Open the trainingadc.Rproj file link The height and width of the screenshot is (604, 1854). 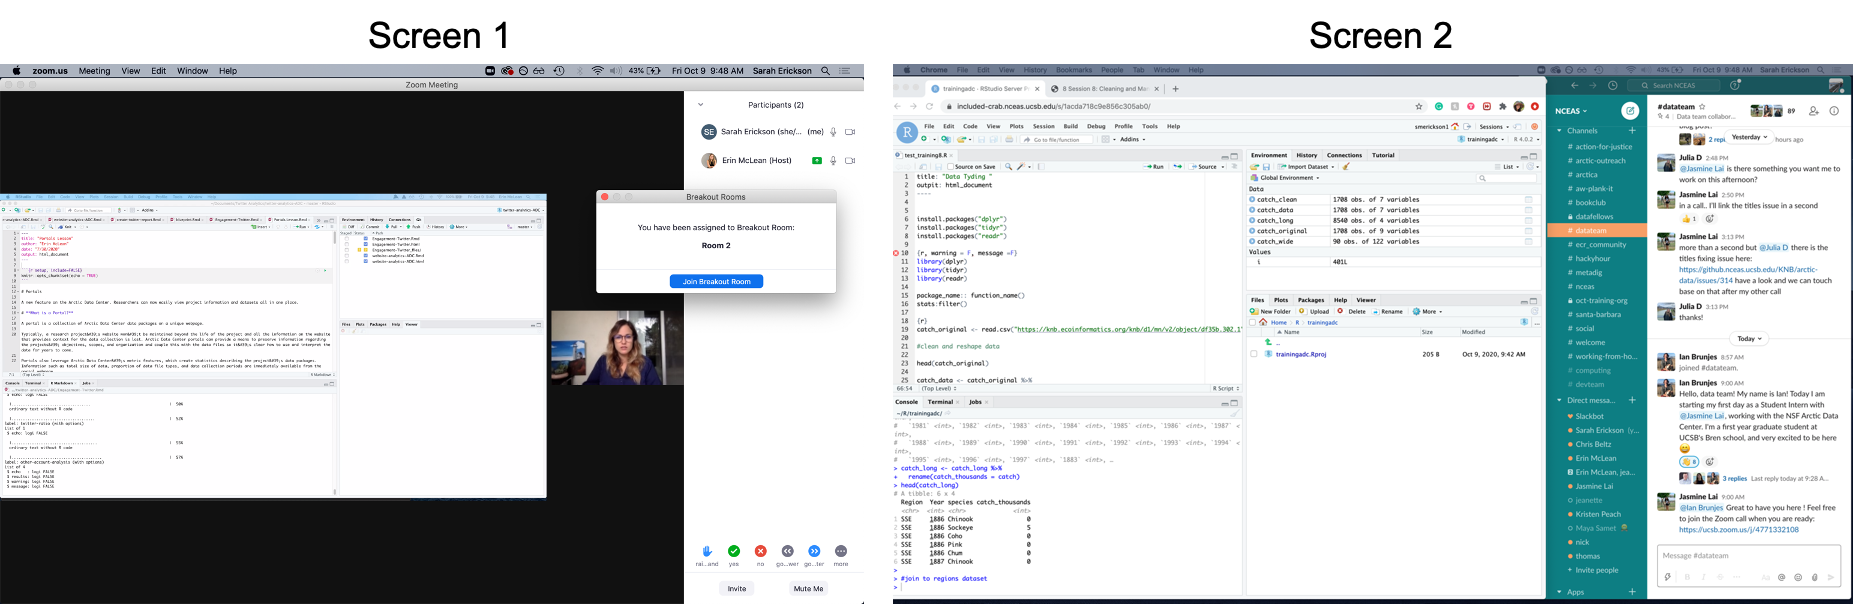click(1301, 354)
